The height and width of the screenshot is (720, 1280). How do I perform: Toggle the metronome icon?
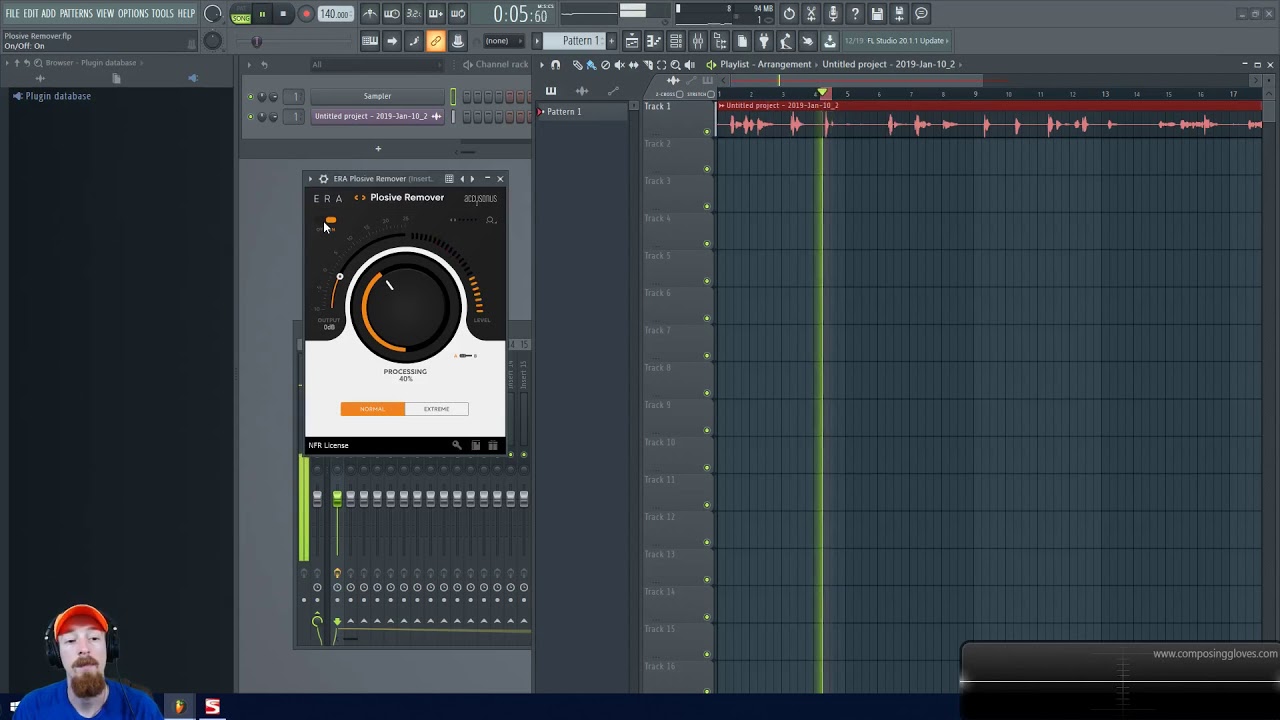click(370, 14)
